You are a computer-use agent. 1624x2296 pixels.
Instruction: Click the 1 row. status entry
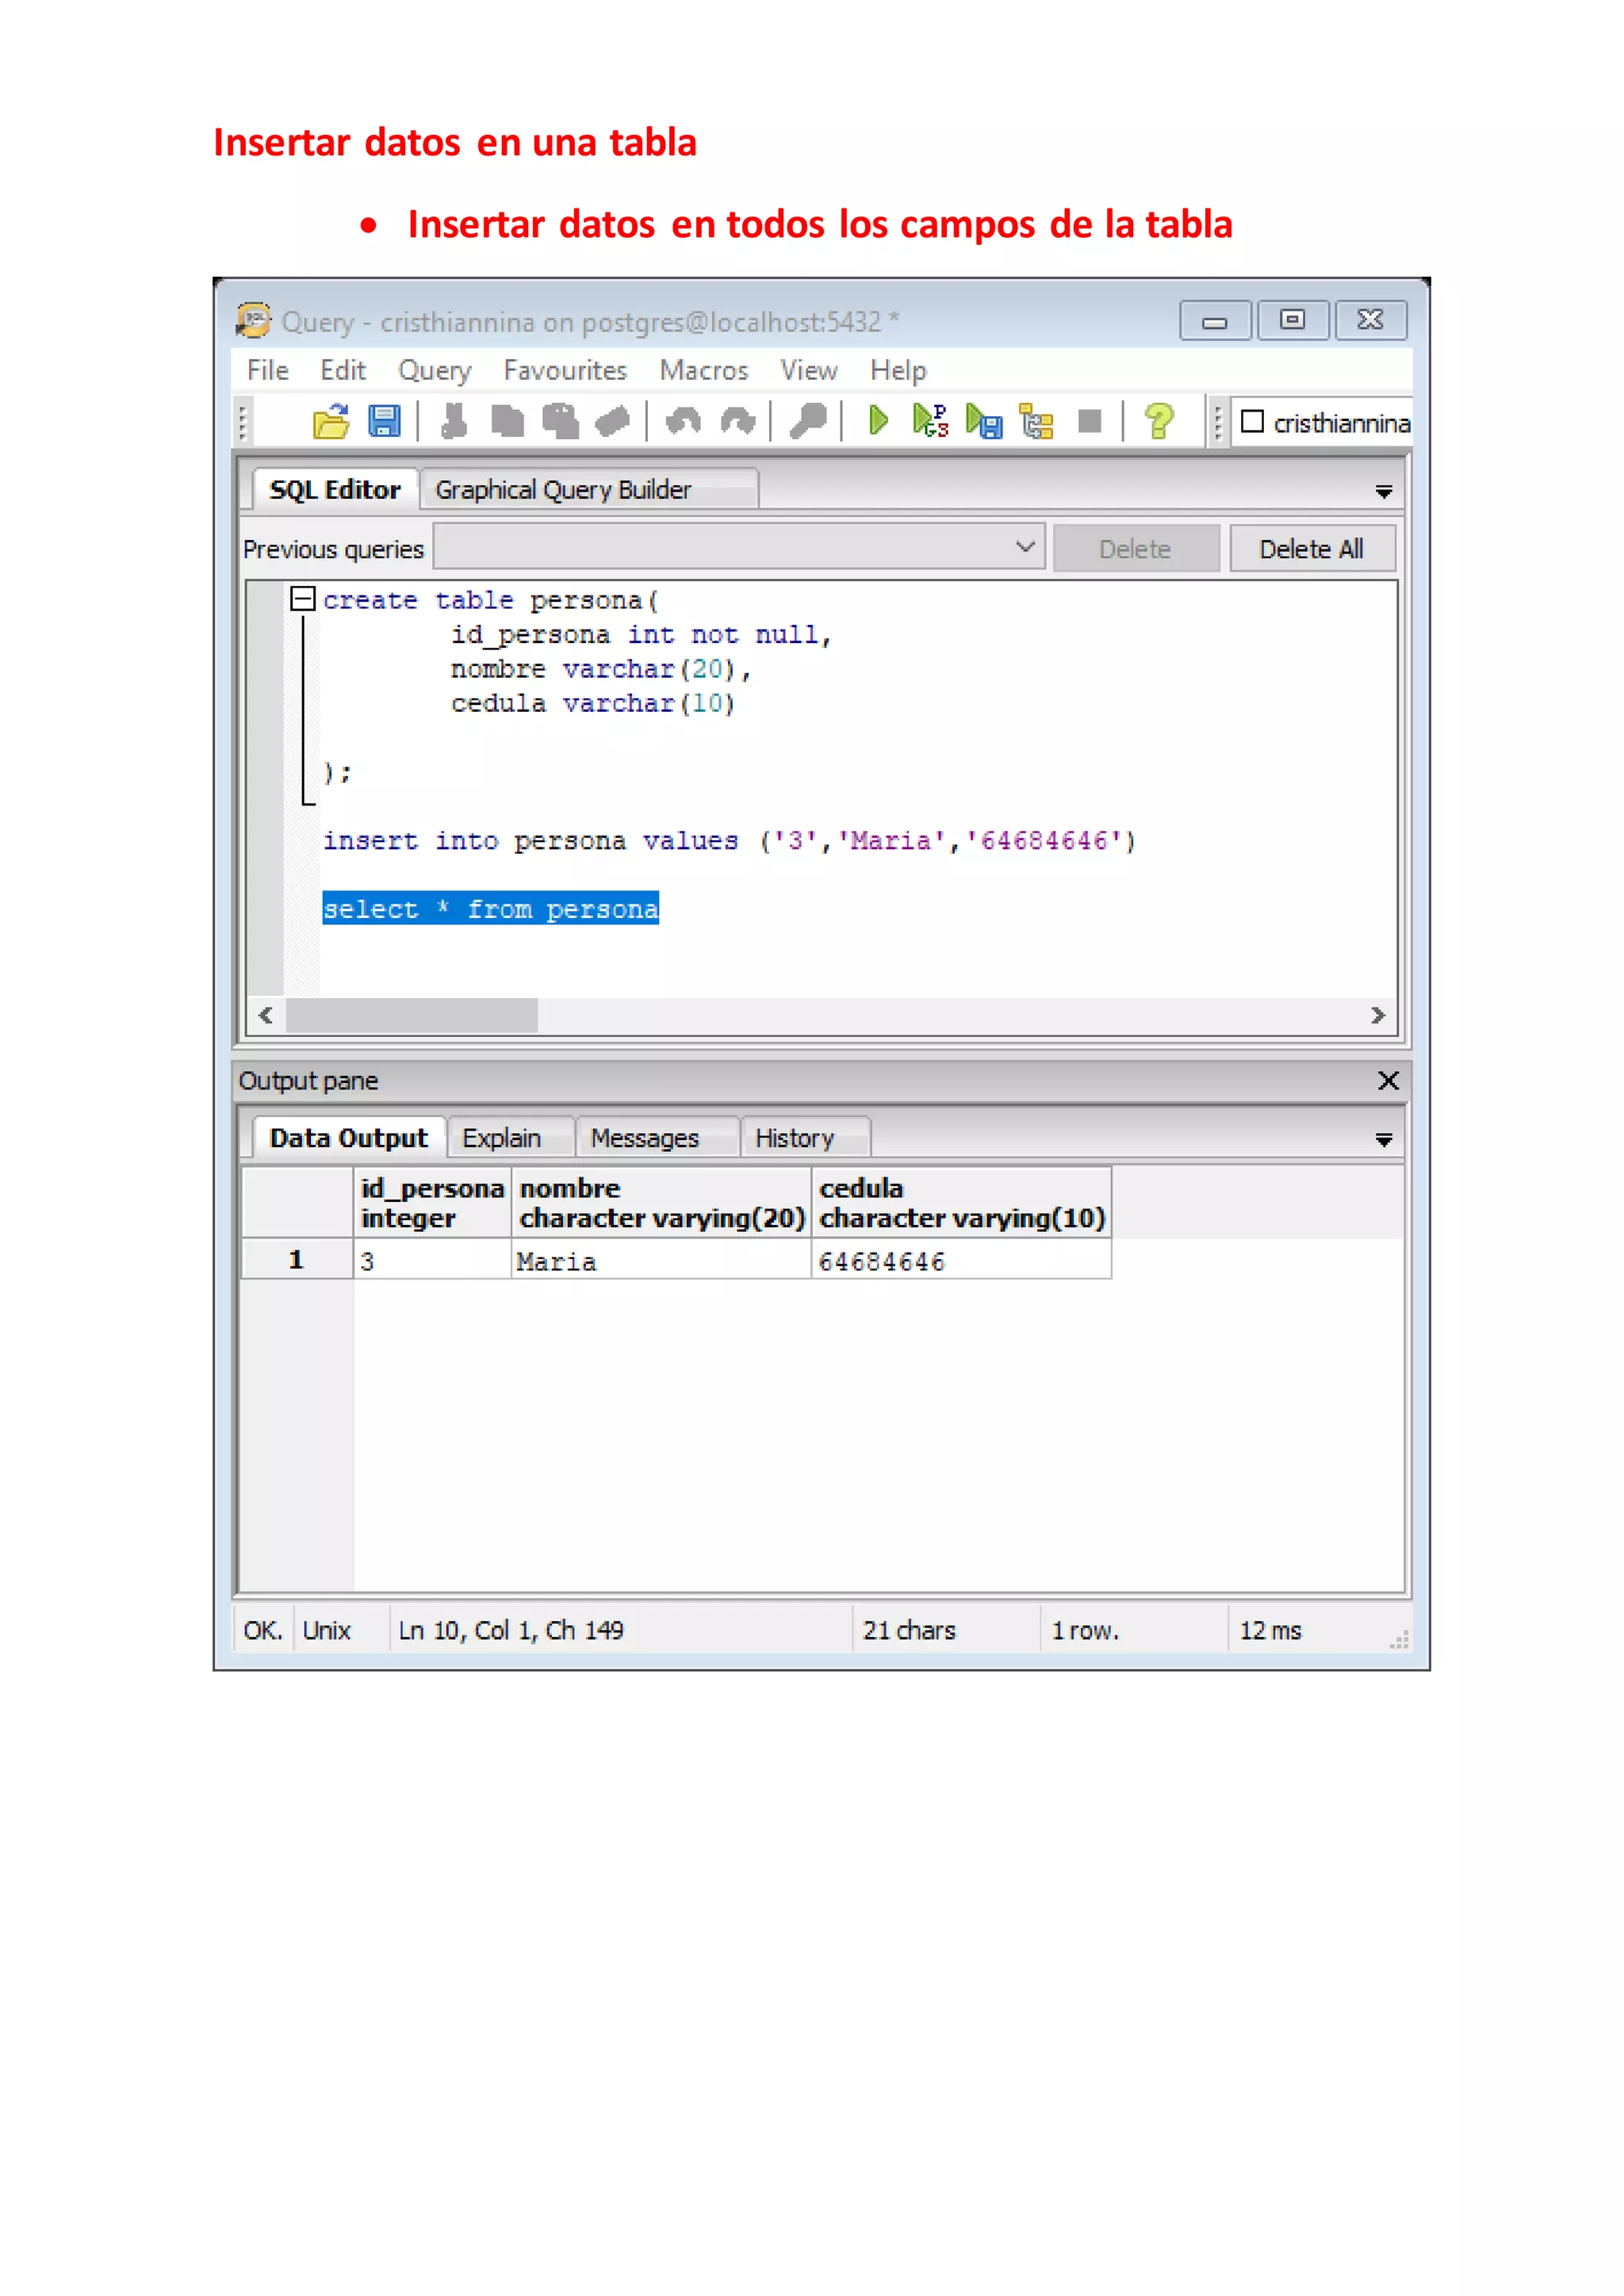[1085, 1631]
